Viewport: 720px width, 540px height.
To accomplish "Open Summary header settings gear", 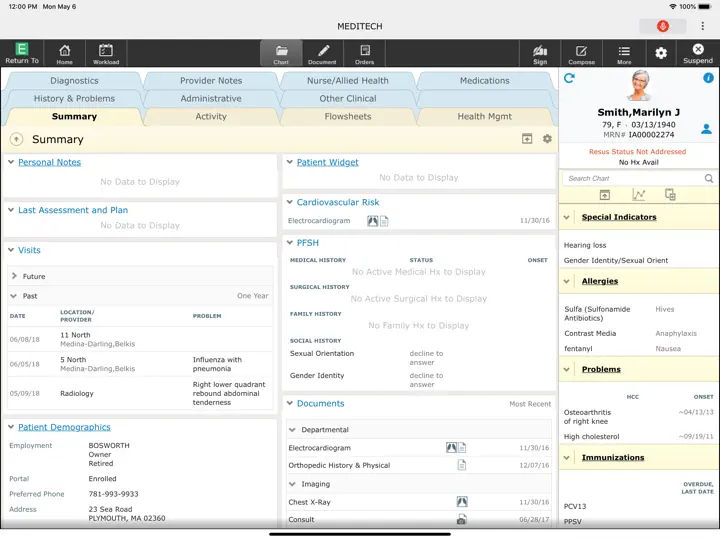I will [547, 139].
